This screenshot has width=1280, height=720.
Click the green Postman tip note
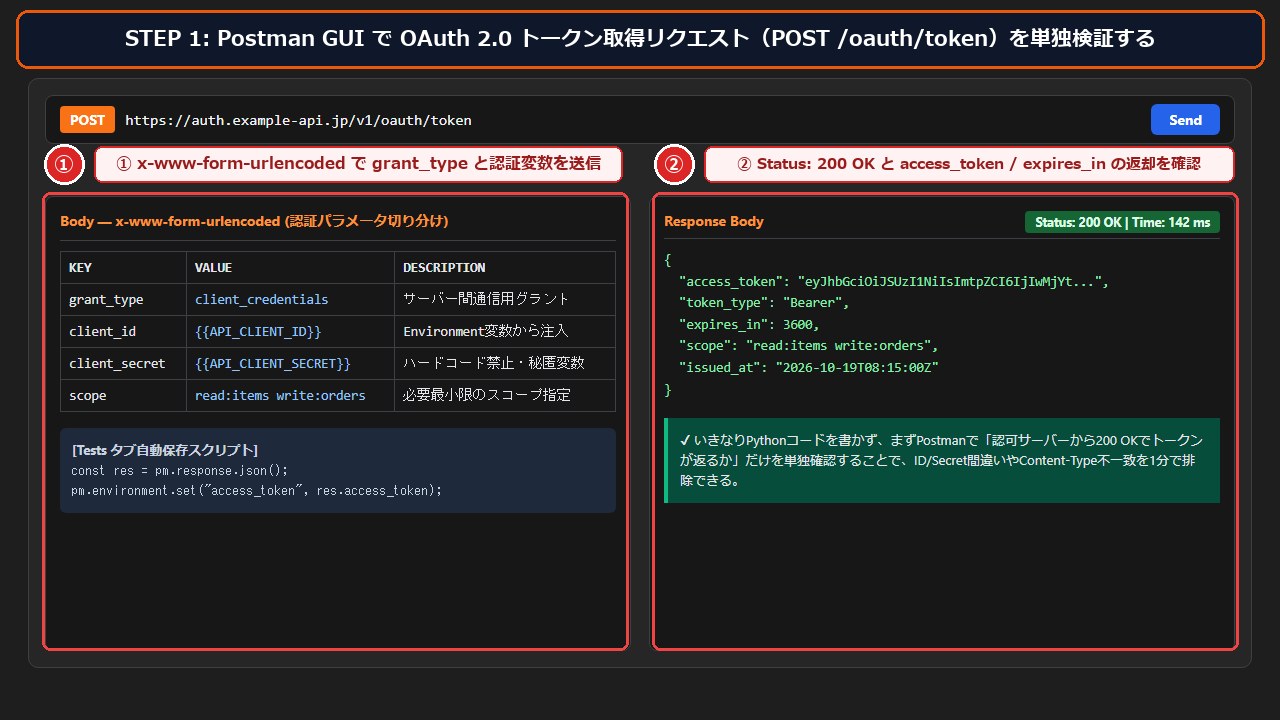(x=942, y=460)
